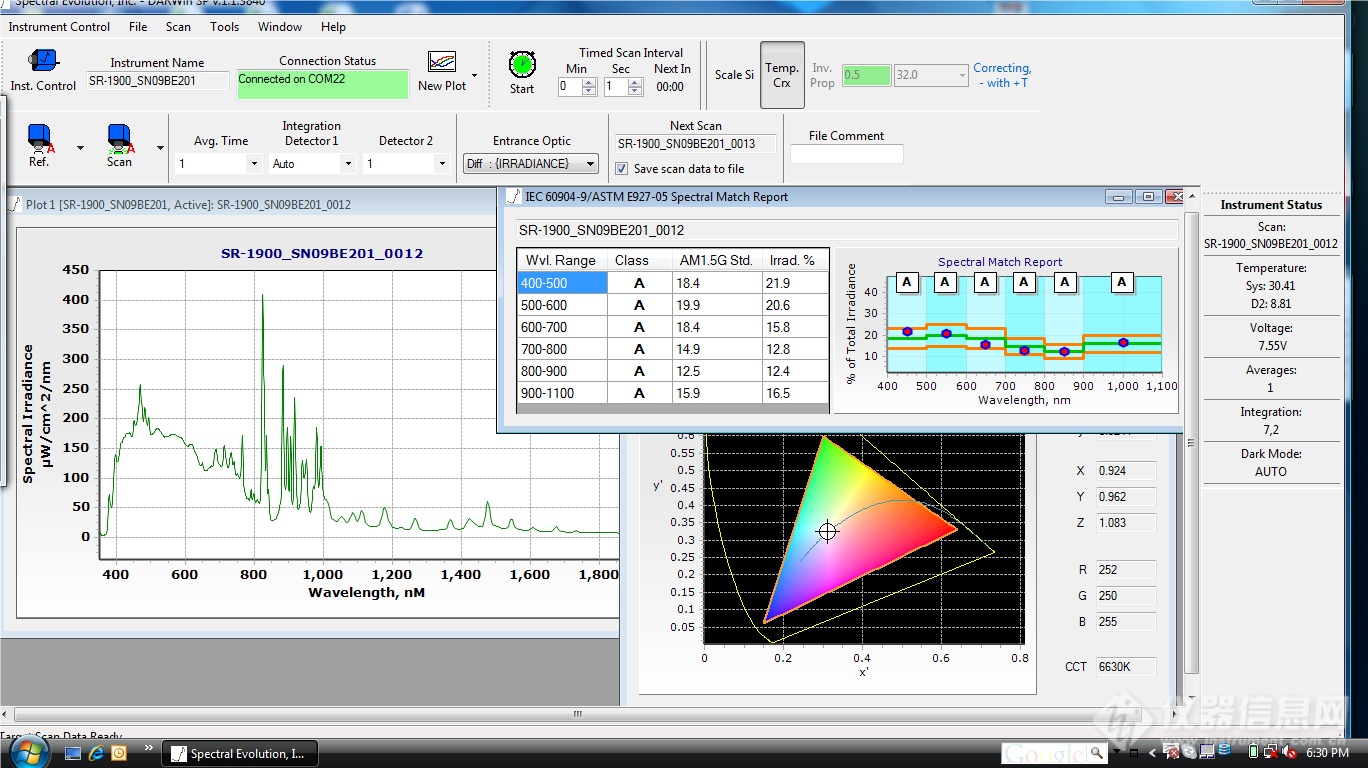Open the Scan menu
The image size is (1368, 768).
pos(178,27)
